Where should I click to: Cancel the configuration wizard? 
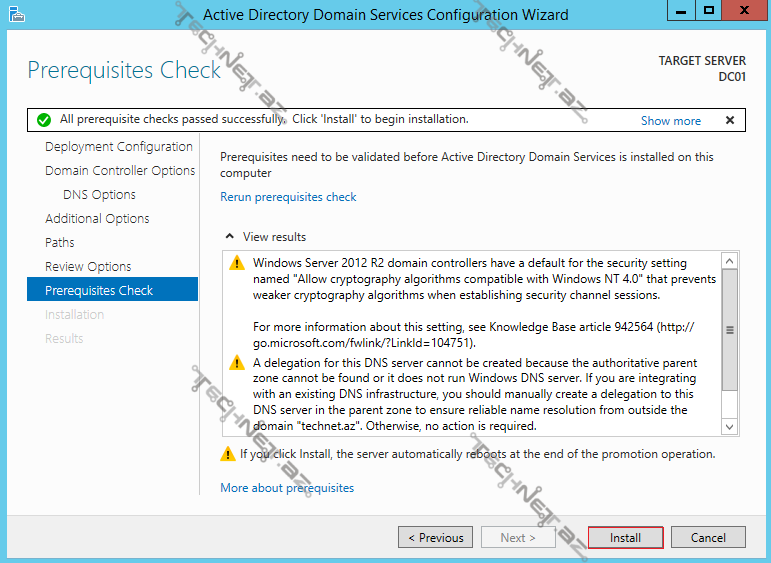(x=708, y=537)
